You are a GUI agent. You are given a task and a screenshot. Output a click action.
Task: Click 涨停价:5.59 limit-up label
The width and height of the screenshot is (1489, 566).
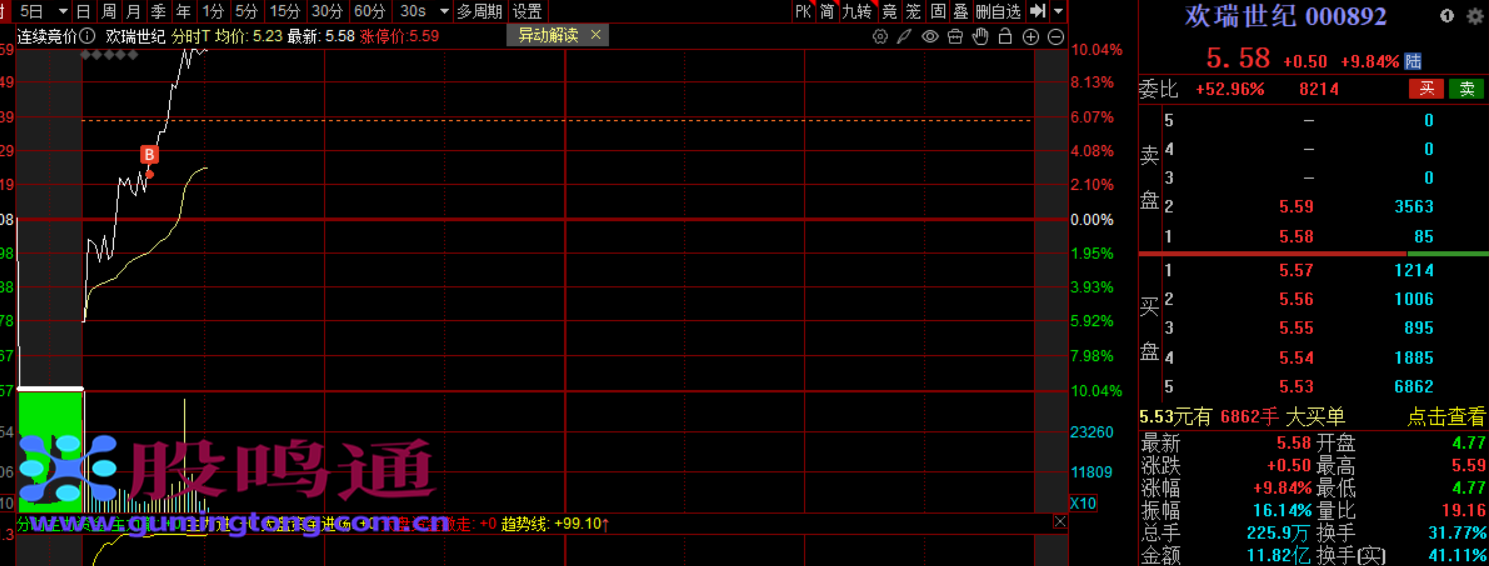click(x=399, y=36)
